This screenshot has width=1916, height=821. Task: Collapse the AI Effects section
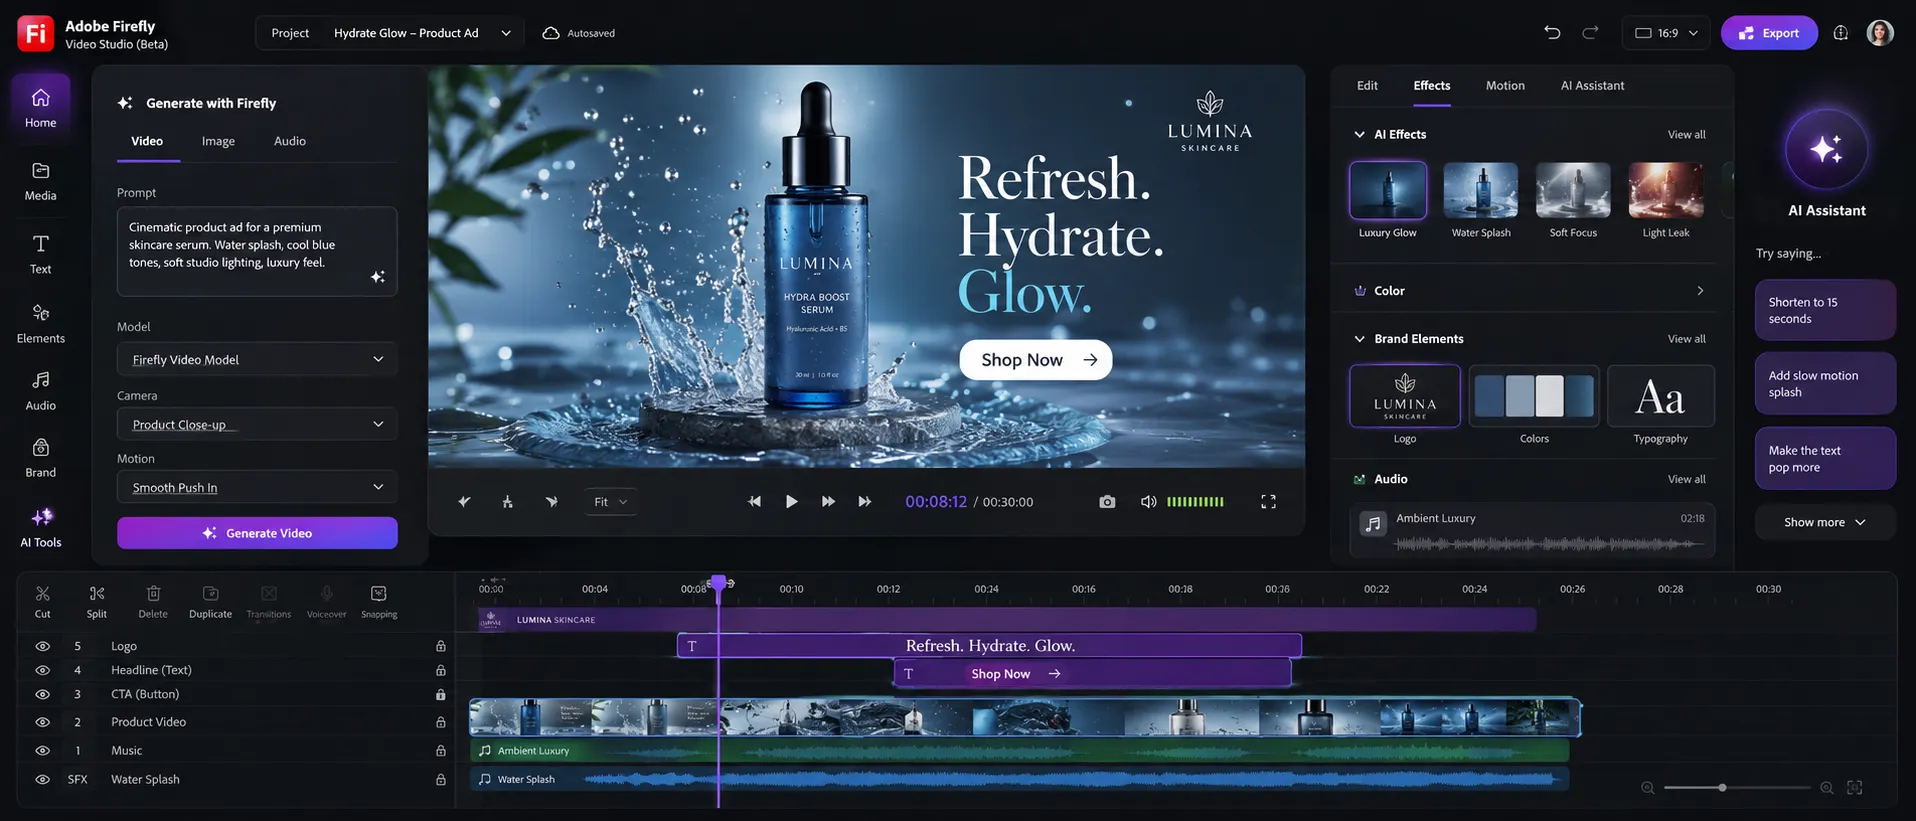coord(1359,134)
